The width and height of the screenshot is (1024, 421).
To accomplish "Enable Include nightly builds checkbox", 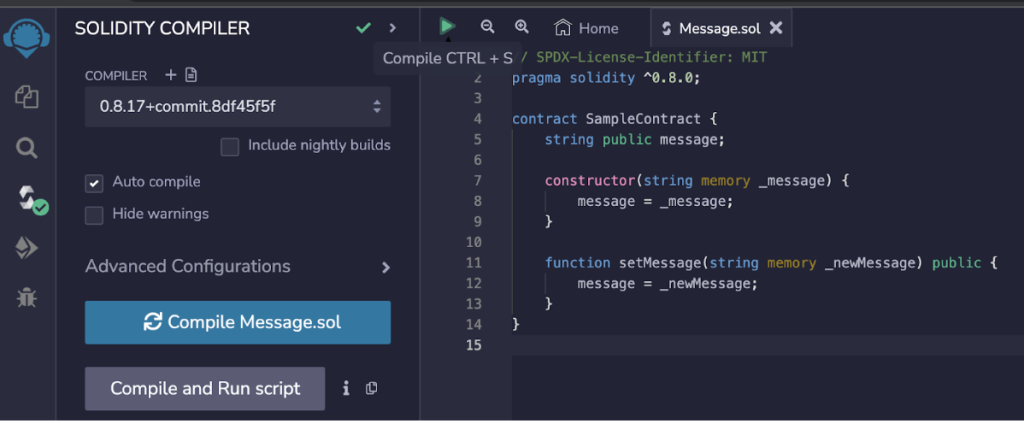I will click(x=230, y=146).
